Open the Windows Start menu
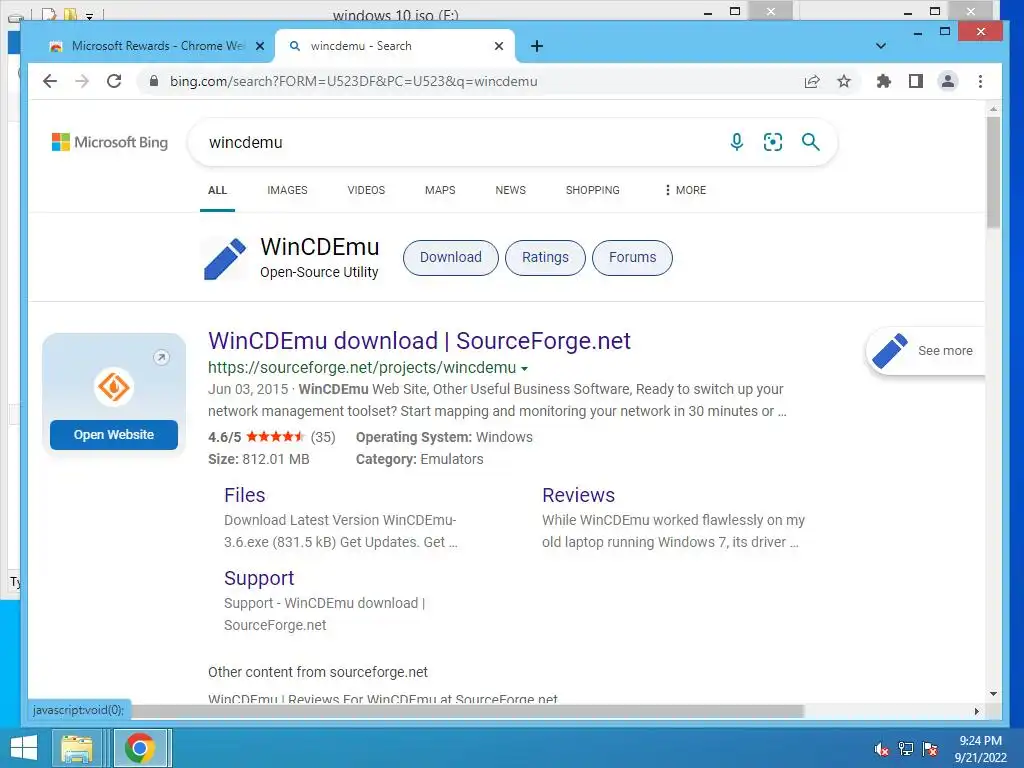Screen dimensions: 1024x768 [x=24, y=748]
